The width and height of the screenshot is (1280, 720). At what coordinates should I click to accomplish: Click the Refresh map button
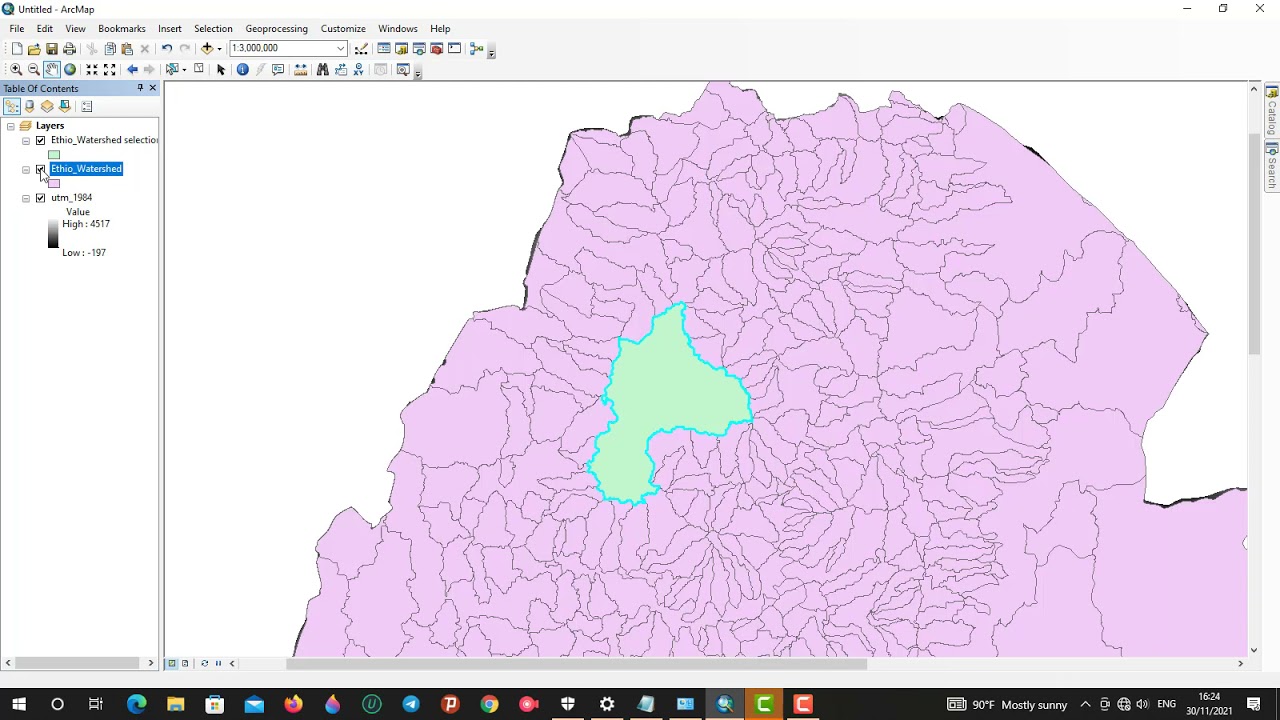click(204, 663)
